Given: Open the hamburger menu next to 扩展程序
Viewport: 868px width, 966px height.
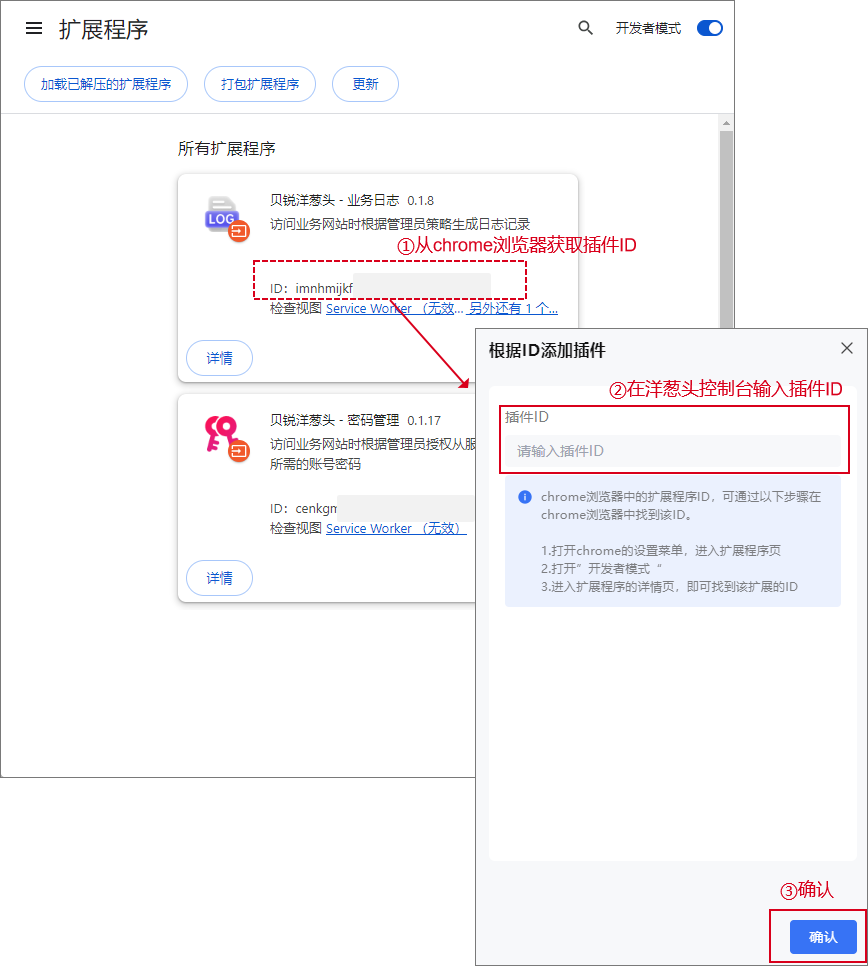Looking at the screenshot, I should [x=34, y=28].
